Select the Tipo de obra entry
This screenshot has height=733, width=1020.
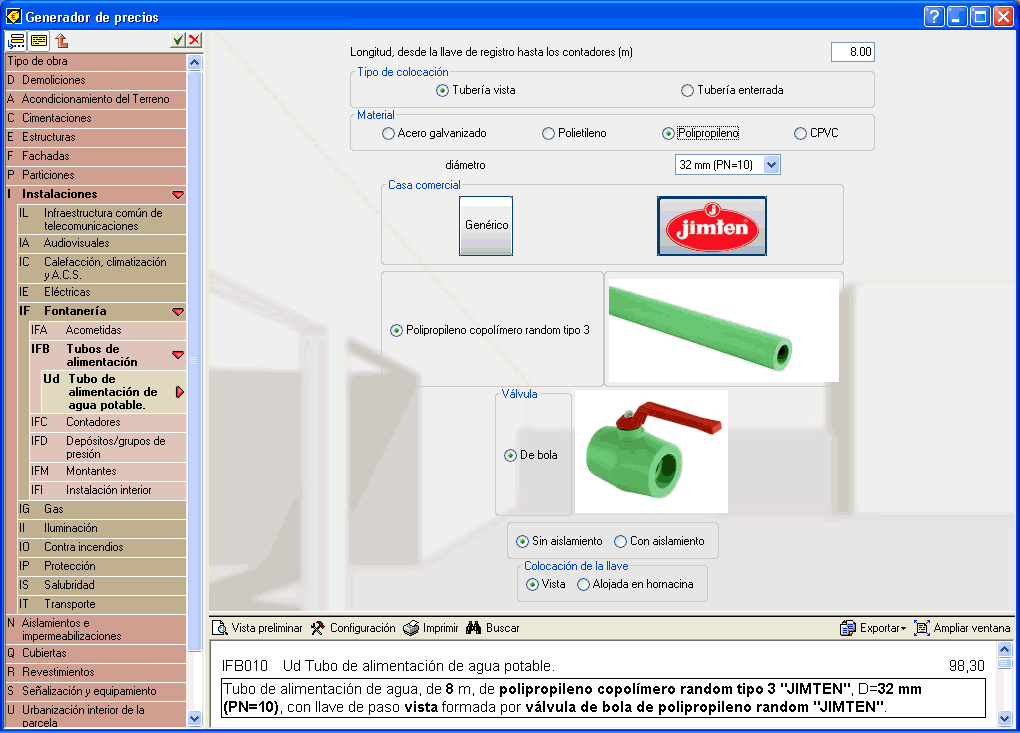point(96,61)
